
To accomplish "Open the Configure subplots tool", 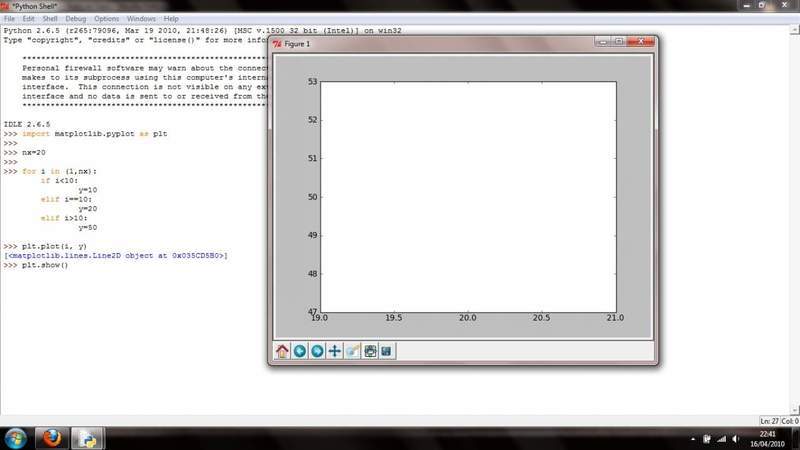I will click(x=370, y=351).
